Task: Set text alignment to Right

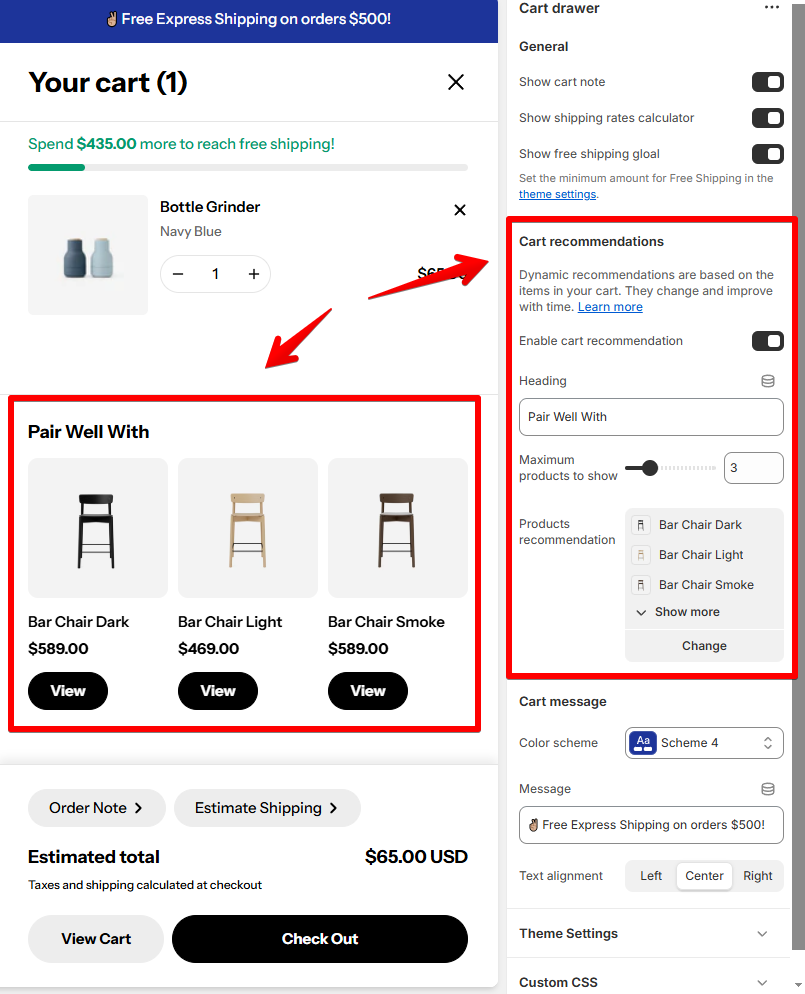Action: coord(757,875)
